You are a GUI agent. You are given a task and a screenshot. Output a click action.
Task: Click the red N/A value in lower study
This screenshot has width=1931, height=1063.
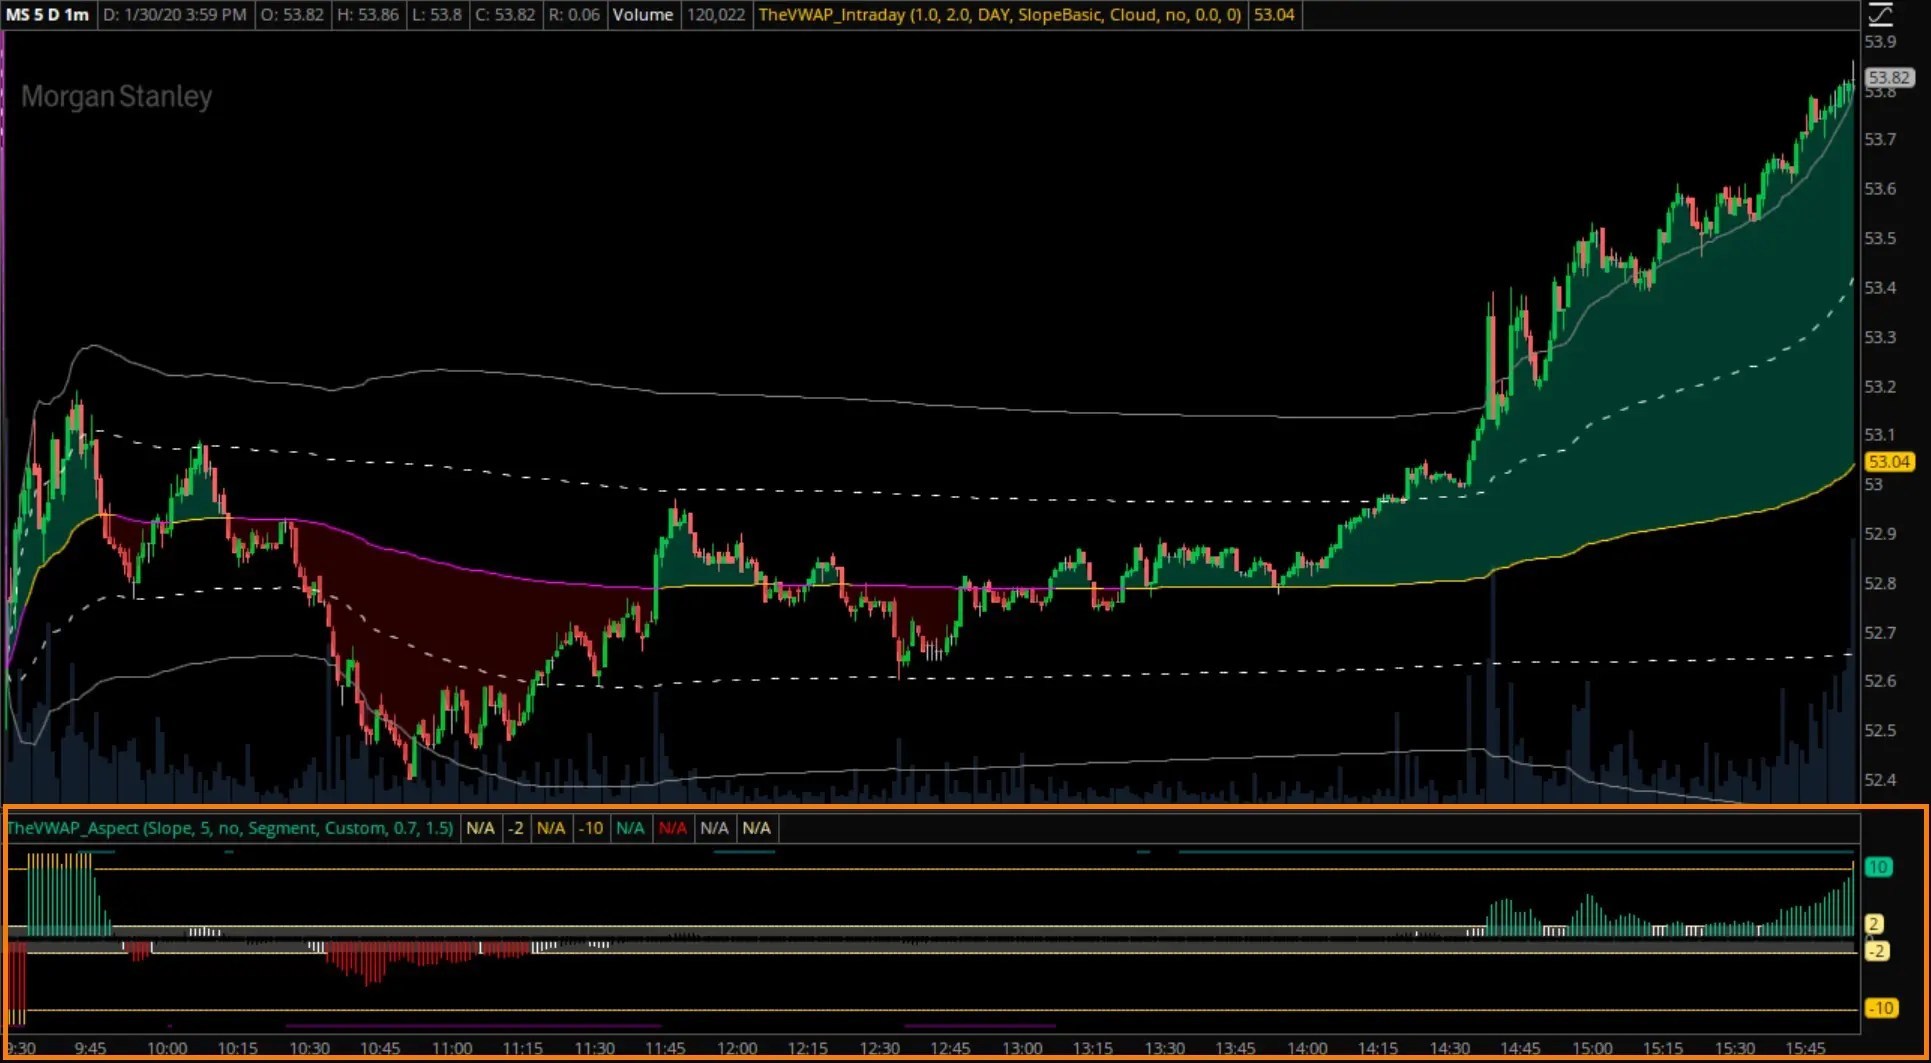[x=673, y=828]
